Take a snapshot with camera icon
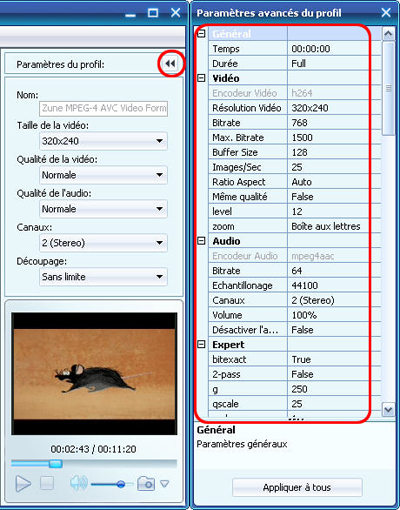This screenshot has height=510, width=400. [146, 483]
